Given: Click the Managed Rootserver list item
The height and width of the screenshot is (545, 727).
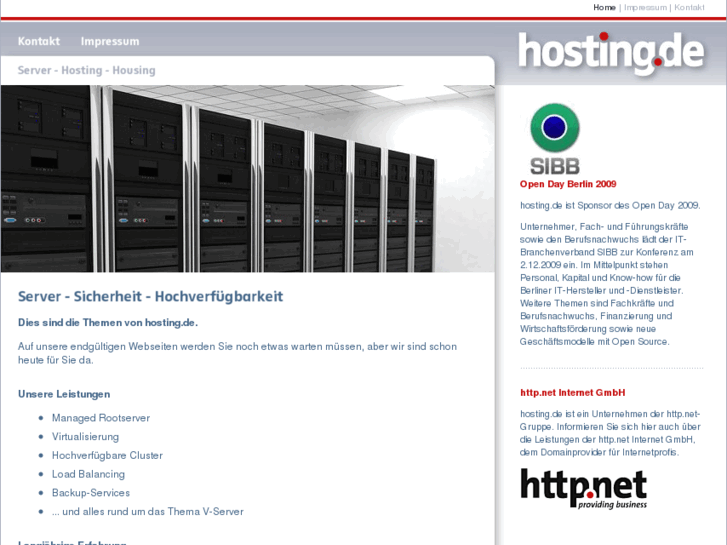Looking at the screenshot, I should (x=101, y=418).
